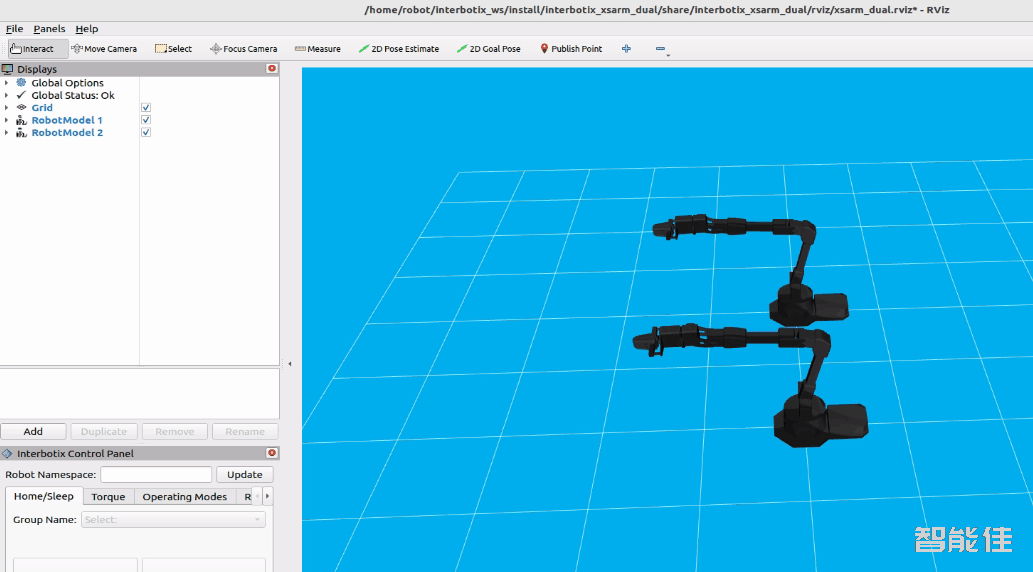Select the Interact tool
1033x572 pixels.
point(38,49)
